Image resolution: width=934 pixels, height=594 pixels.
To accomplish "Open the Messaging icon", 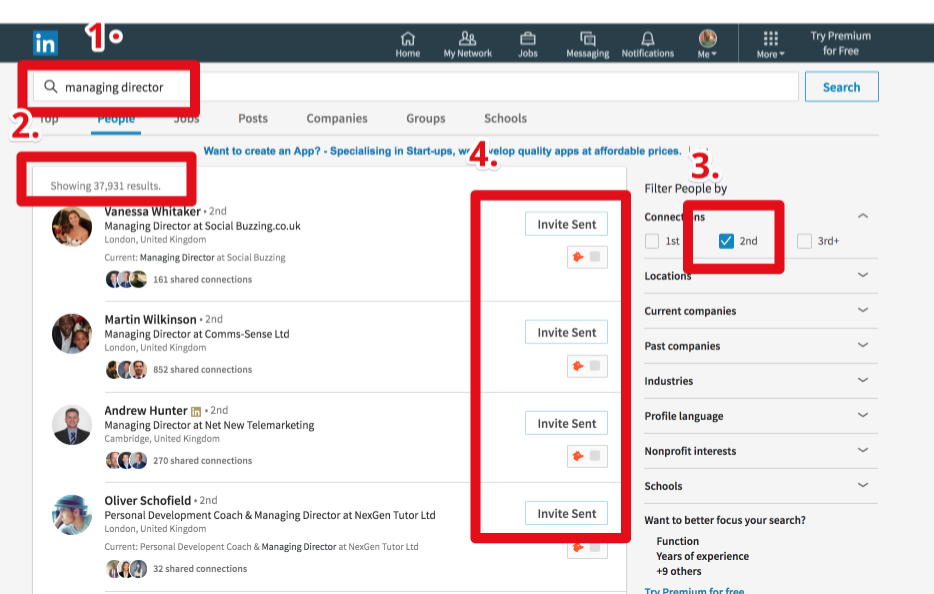I will tap(587, 39).
